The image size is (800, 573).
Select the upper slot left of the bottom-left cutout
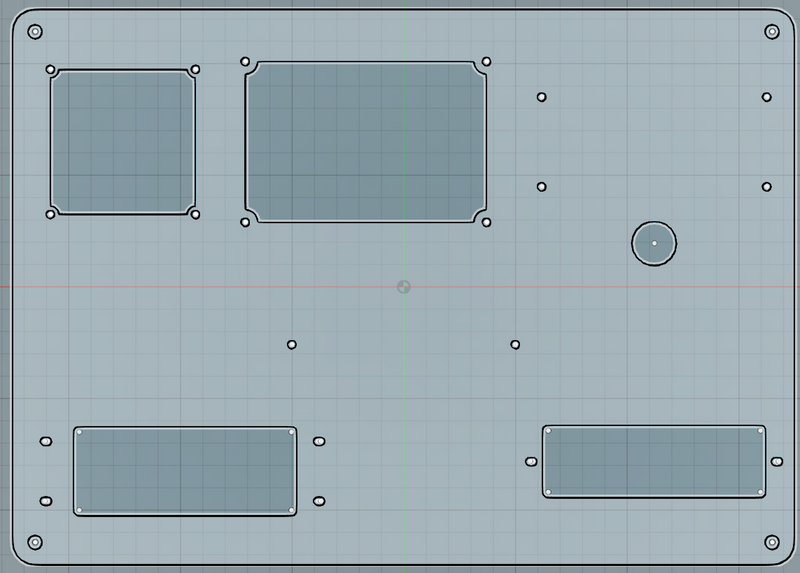point(46,441)
